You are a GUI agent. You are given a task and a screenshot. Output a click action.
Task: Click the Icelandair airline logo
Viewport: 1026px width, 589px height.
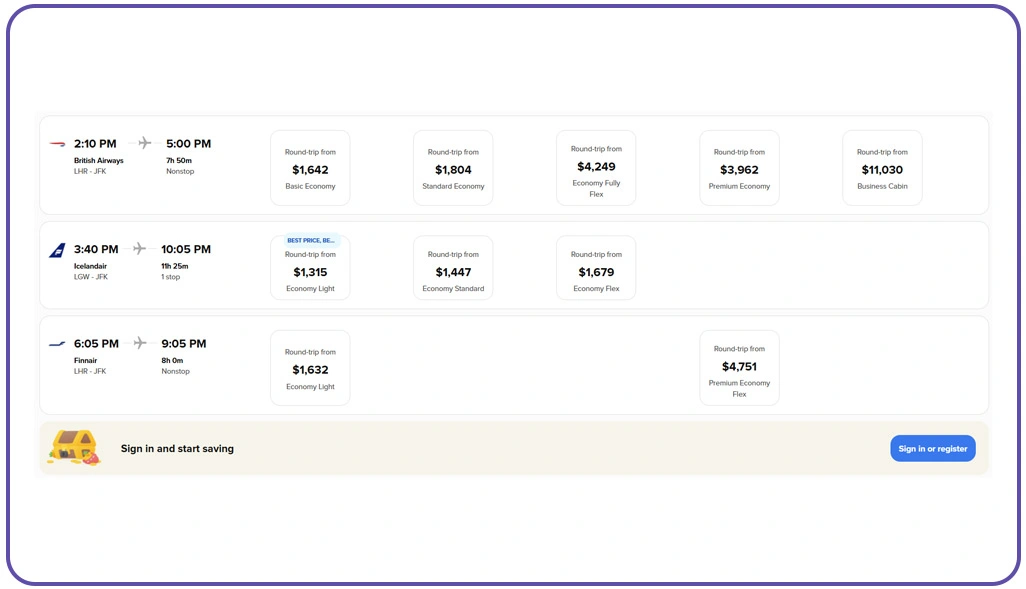tap(57, 249)
